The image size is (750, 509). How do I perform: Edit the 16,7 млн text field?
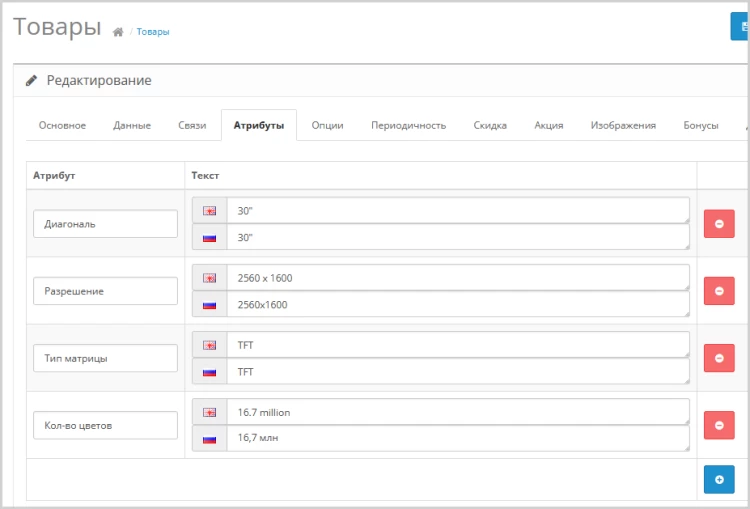click(458, 438)
